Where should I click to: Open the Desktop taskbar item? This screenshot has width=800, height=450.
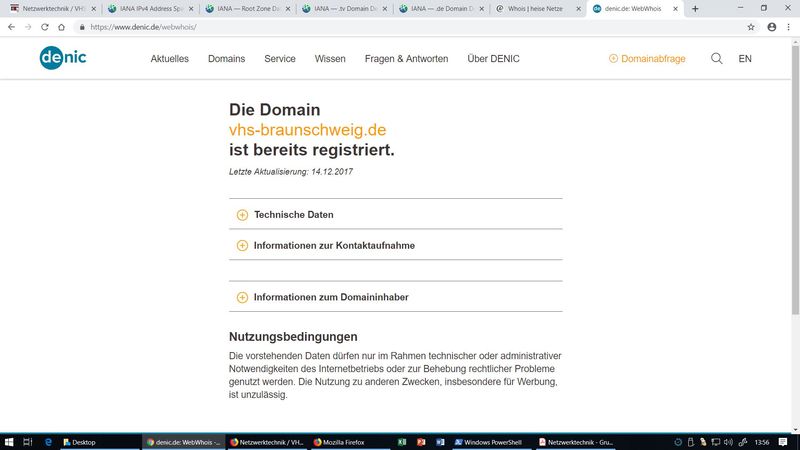pos(99,442)
